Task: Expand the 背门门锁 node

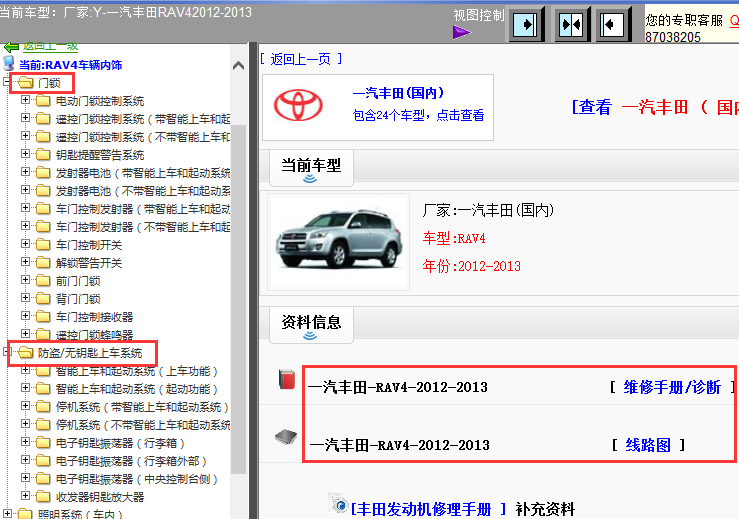Action: click(25, 298)
